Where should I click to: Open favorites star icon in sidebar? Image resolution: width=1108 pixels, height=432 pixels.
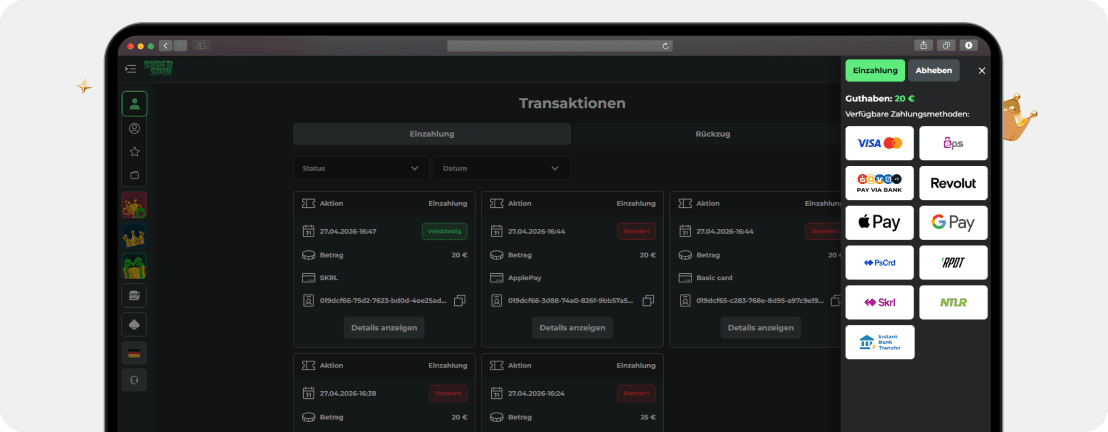tap(134, 152)
